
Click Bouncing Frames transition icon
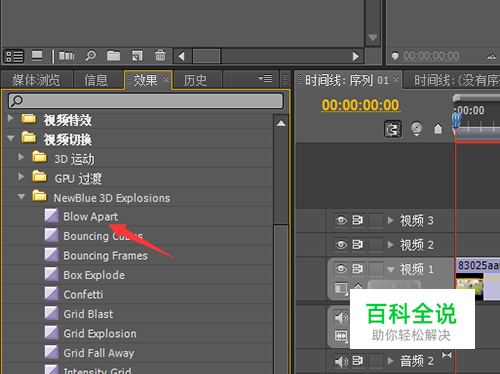[52, 255]
